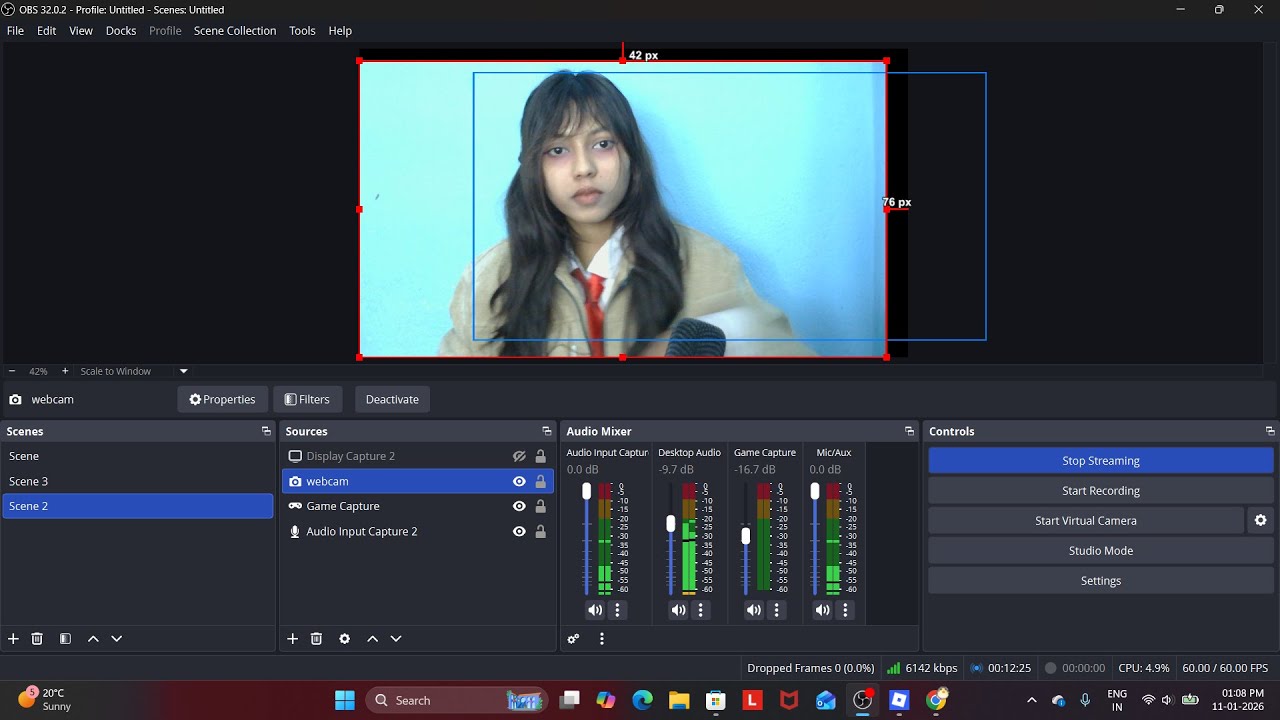This screenshot has width=1280, height=720.
Task: Open Mic/Aux channel options menu
Action: pos(845,610)
